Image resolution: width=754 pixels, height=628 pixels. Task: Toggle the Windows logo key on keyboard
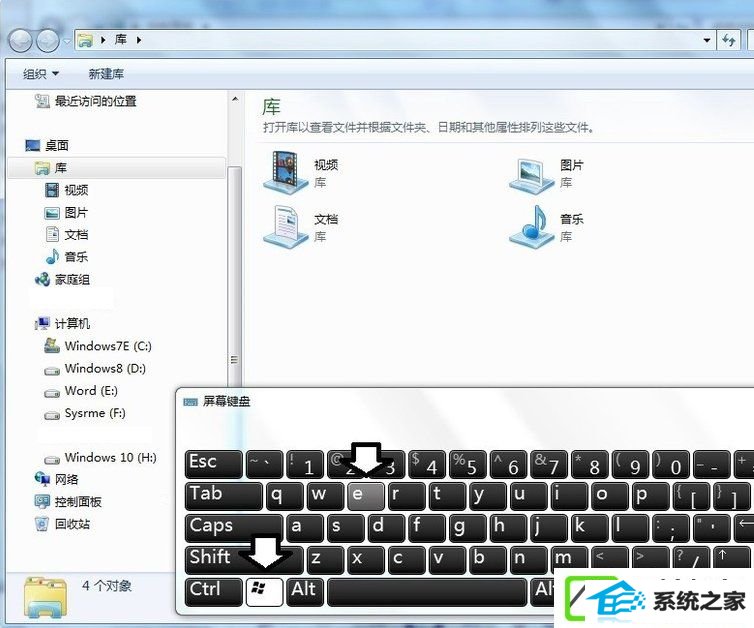(x=264, y=592)
